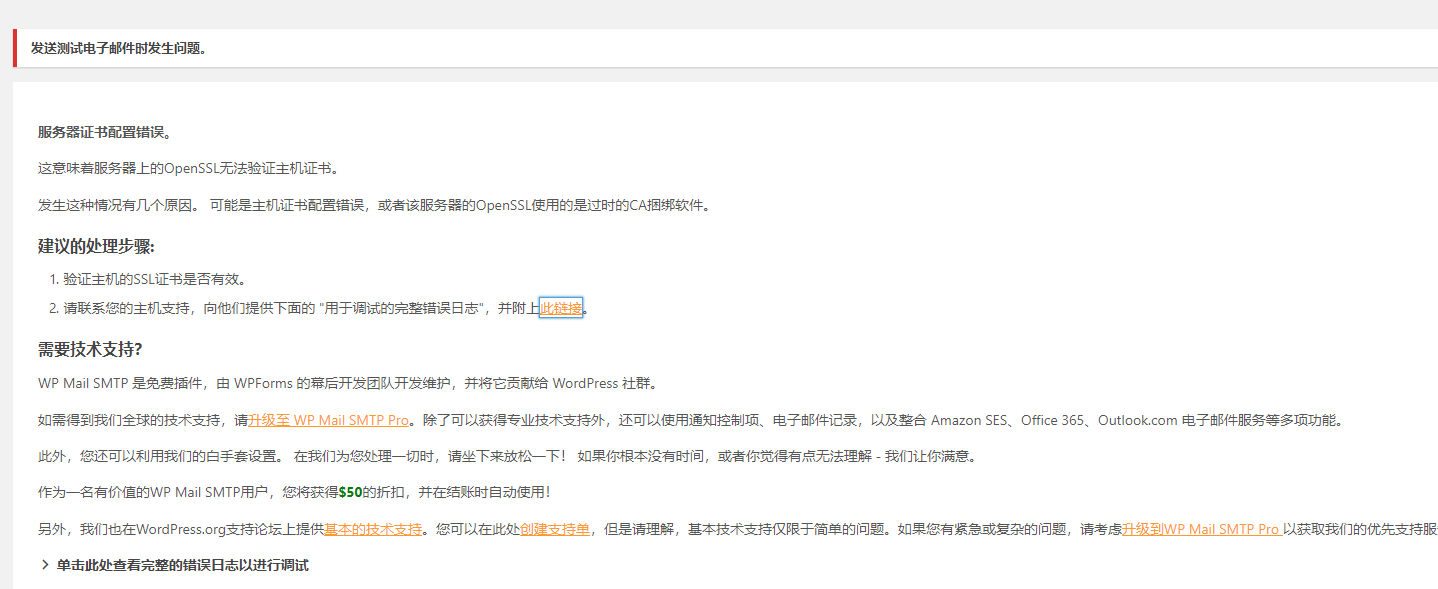The height and width of the screenshot is (589, 1438).
Task: Open the highlighted "此链接" debugging hyperlink
Action: pos(560,308)
